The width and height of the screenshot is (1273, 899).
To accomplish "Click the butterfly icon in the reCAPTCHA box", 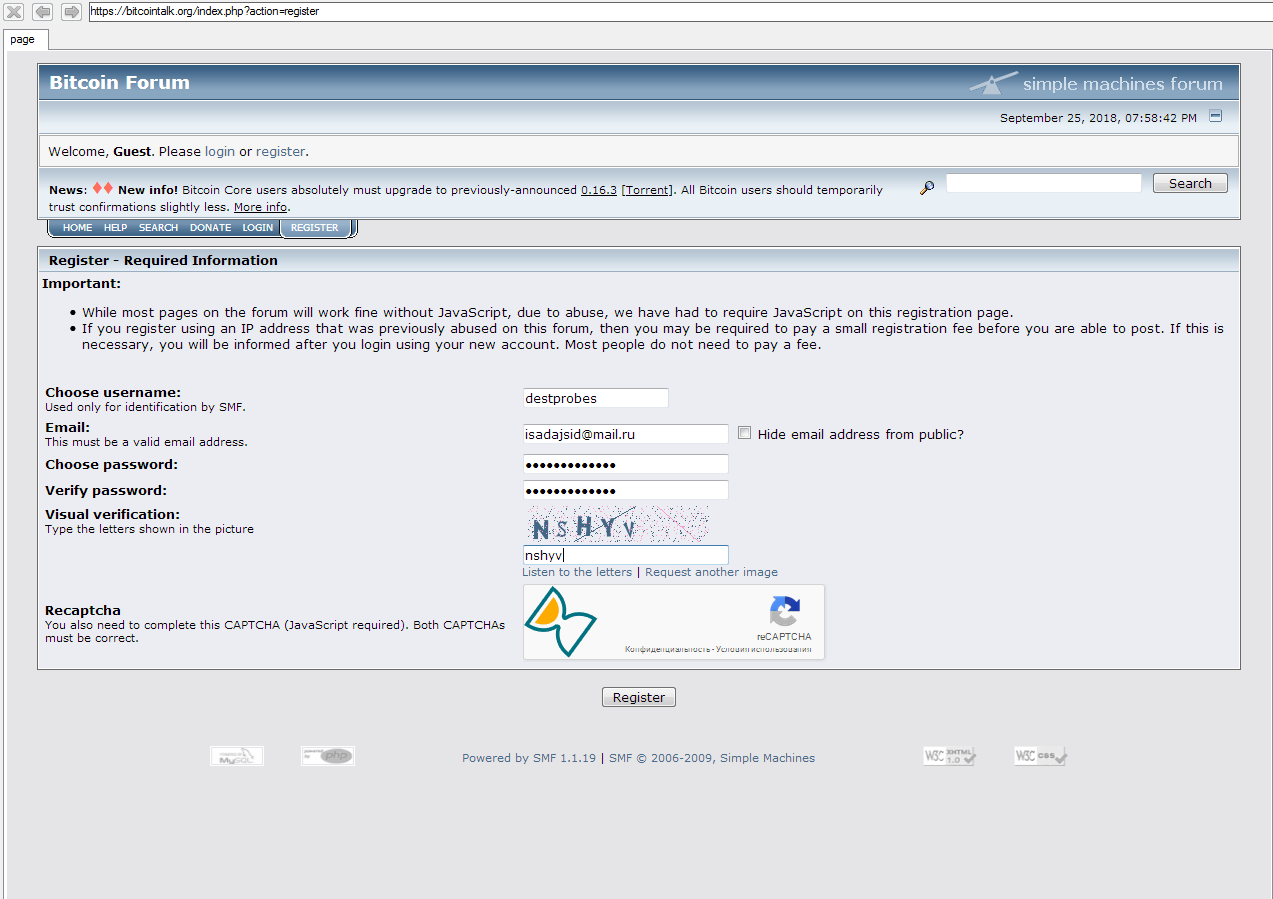I will [560, 621].
